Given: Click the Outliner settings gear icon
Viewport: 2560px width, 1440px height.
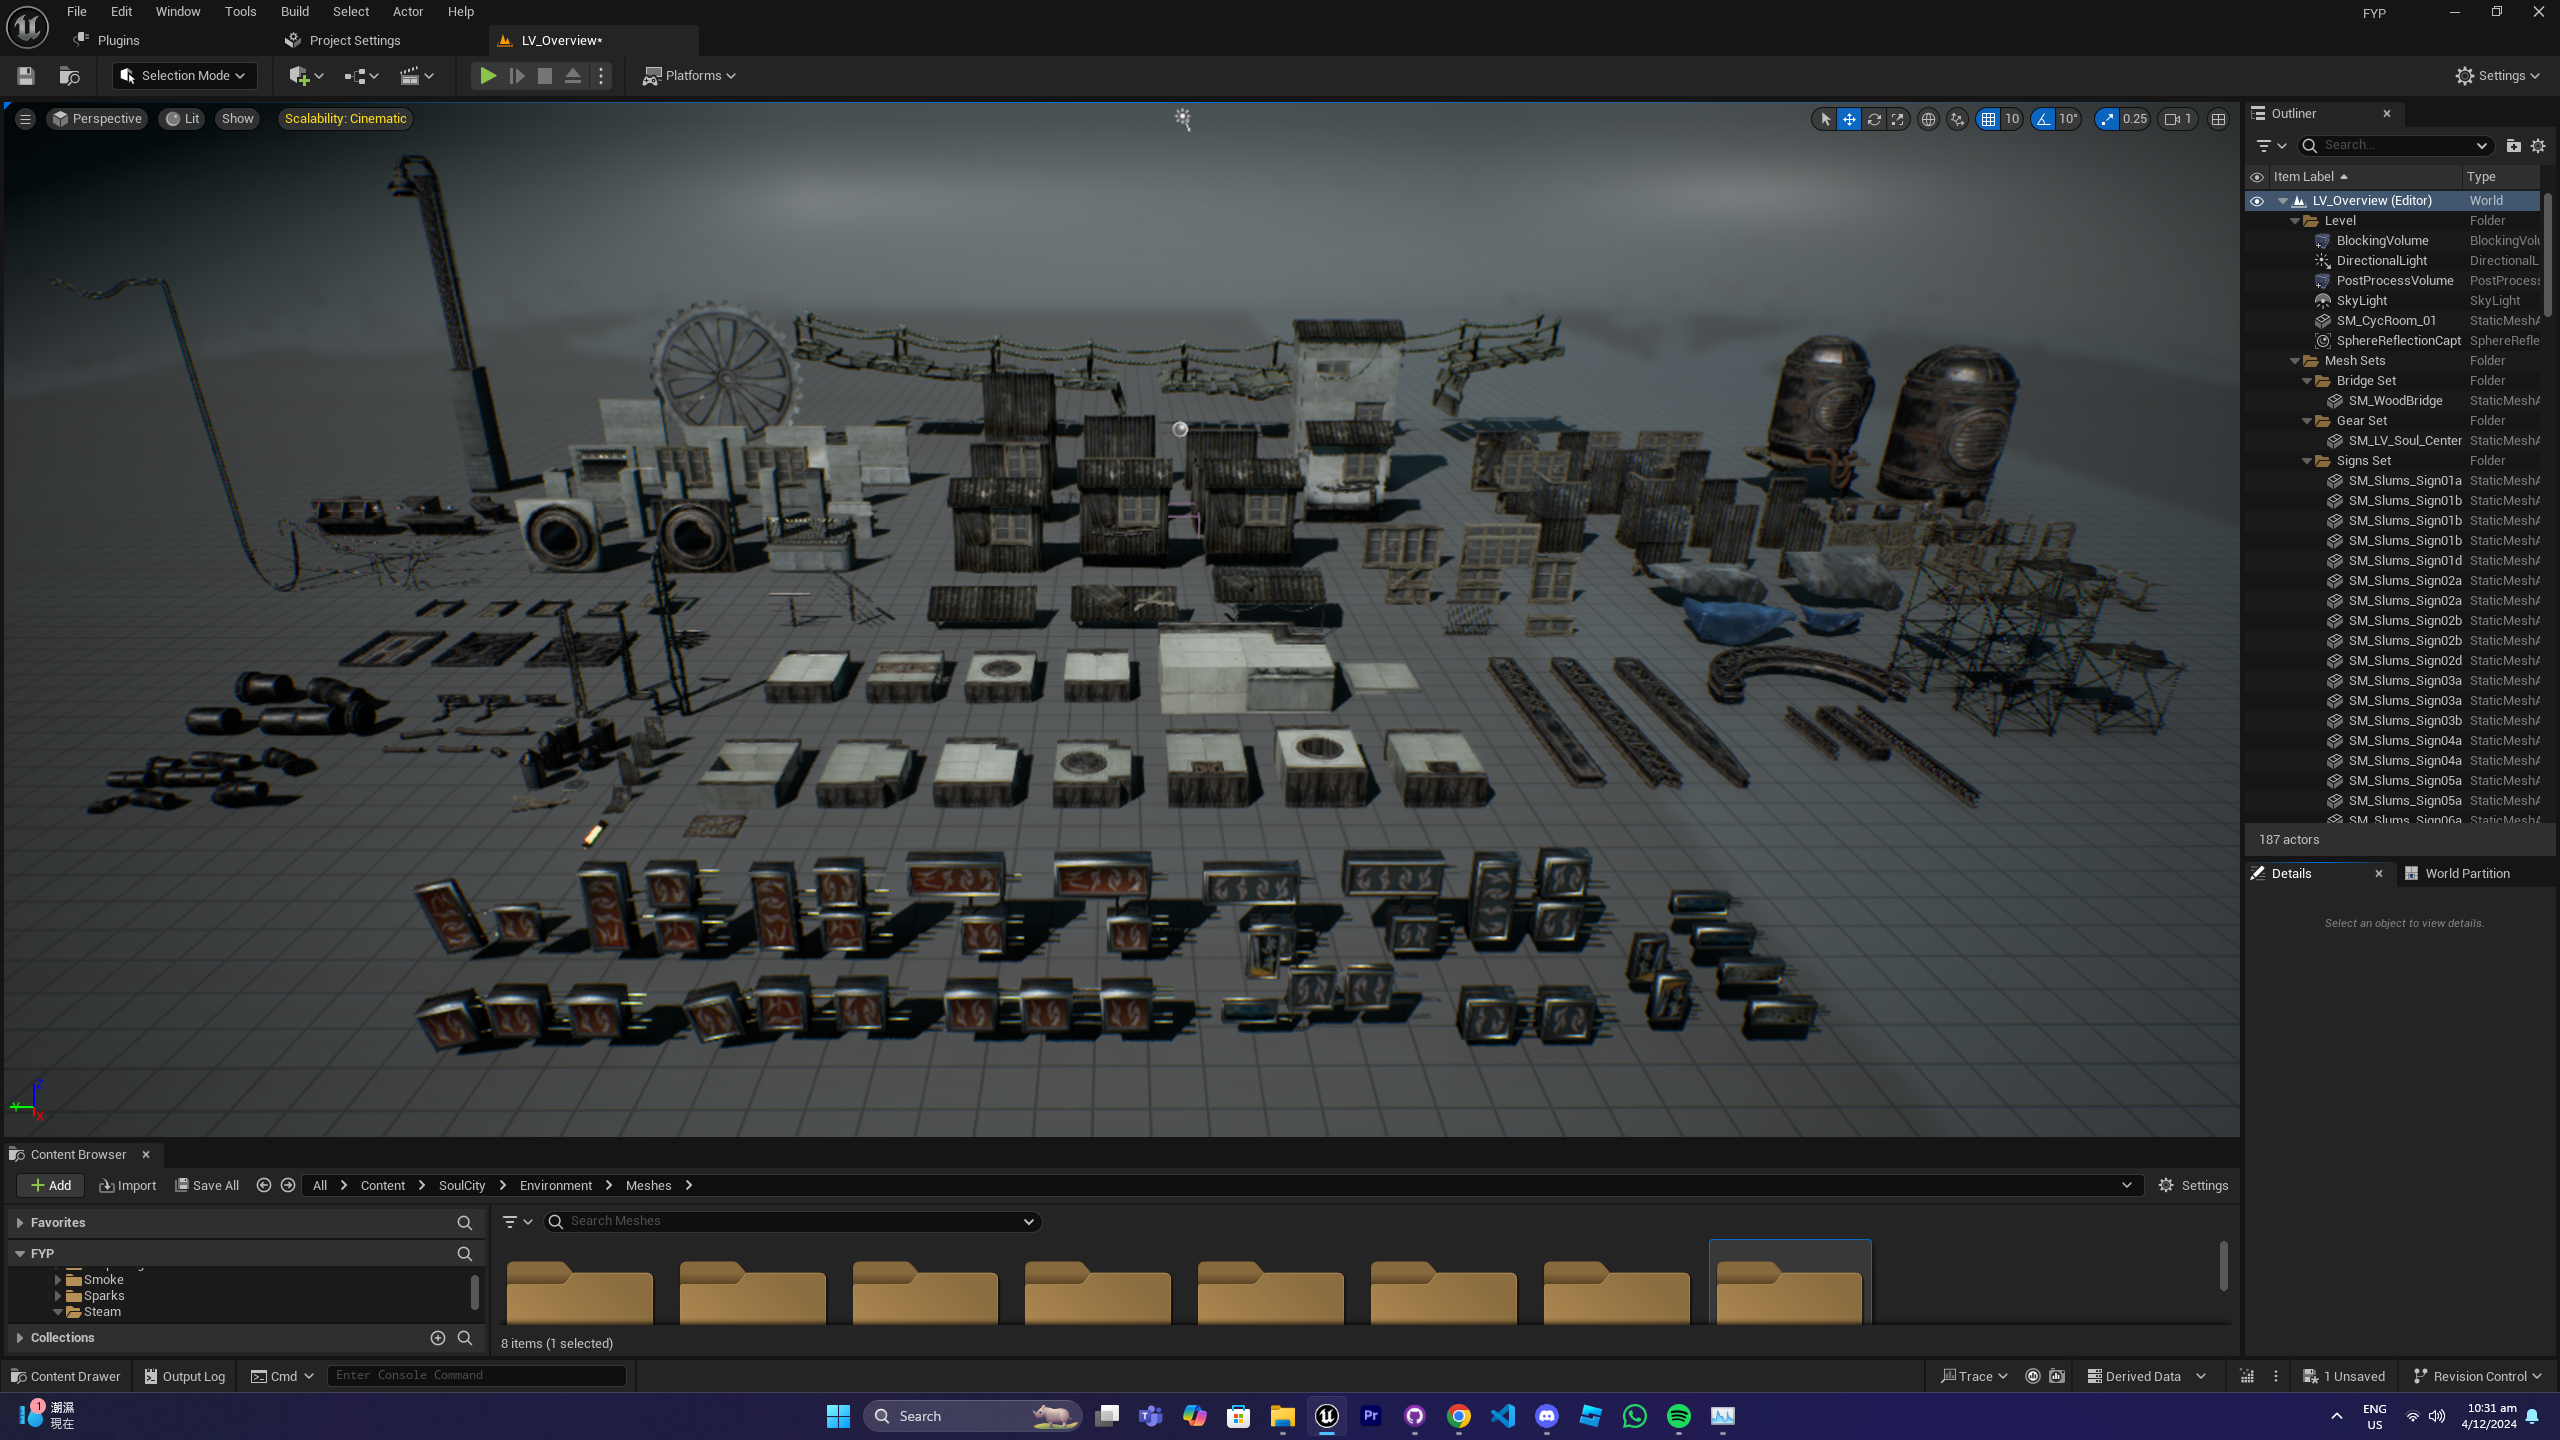Looking at the screenshot, I should 2538,146.
